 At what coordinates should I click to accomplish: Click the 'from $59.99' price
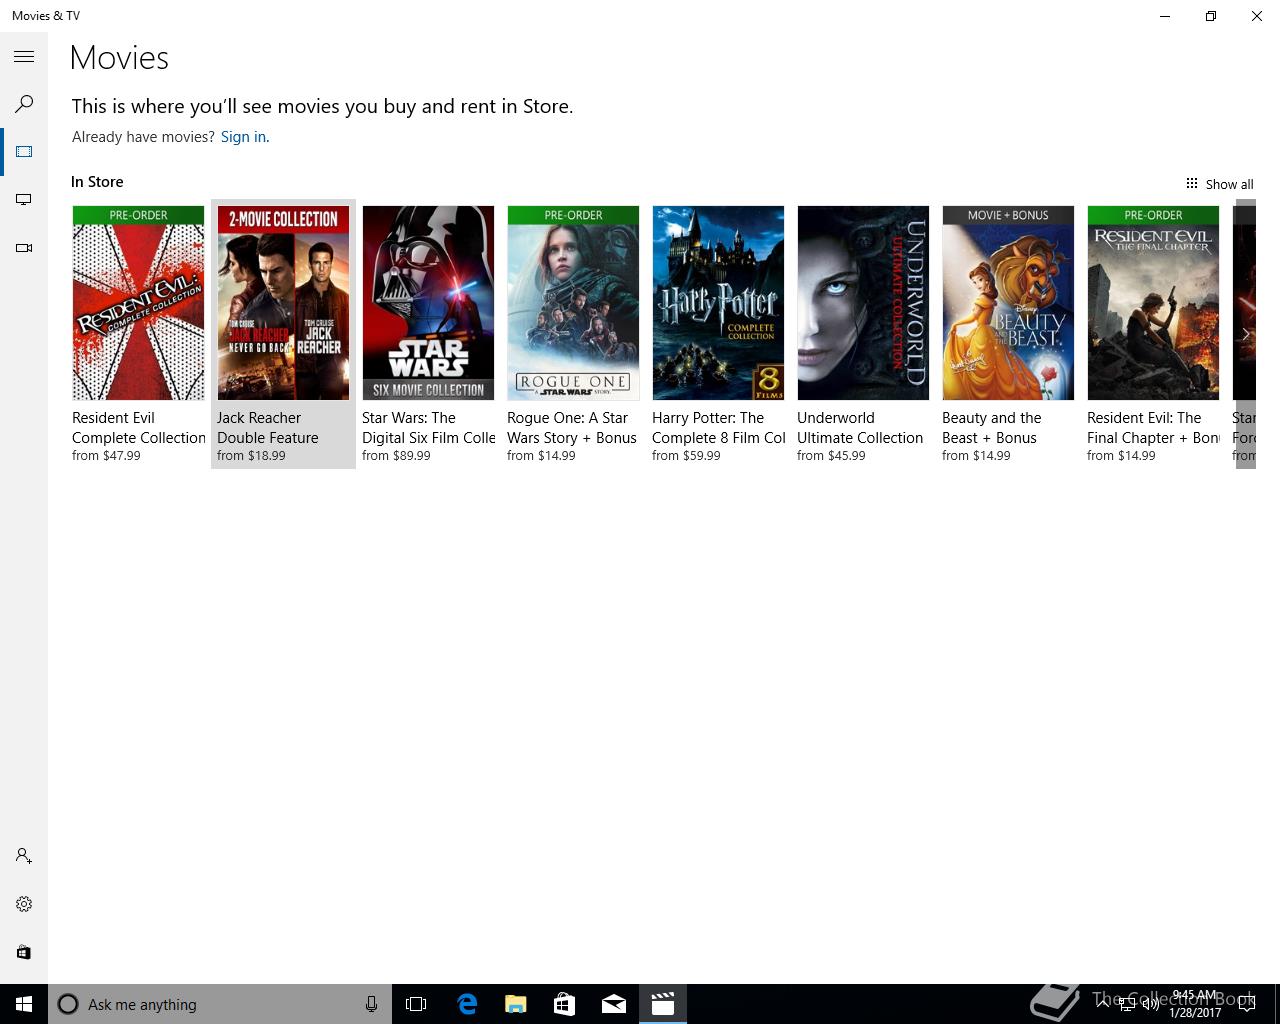point(686,456)
